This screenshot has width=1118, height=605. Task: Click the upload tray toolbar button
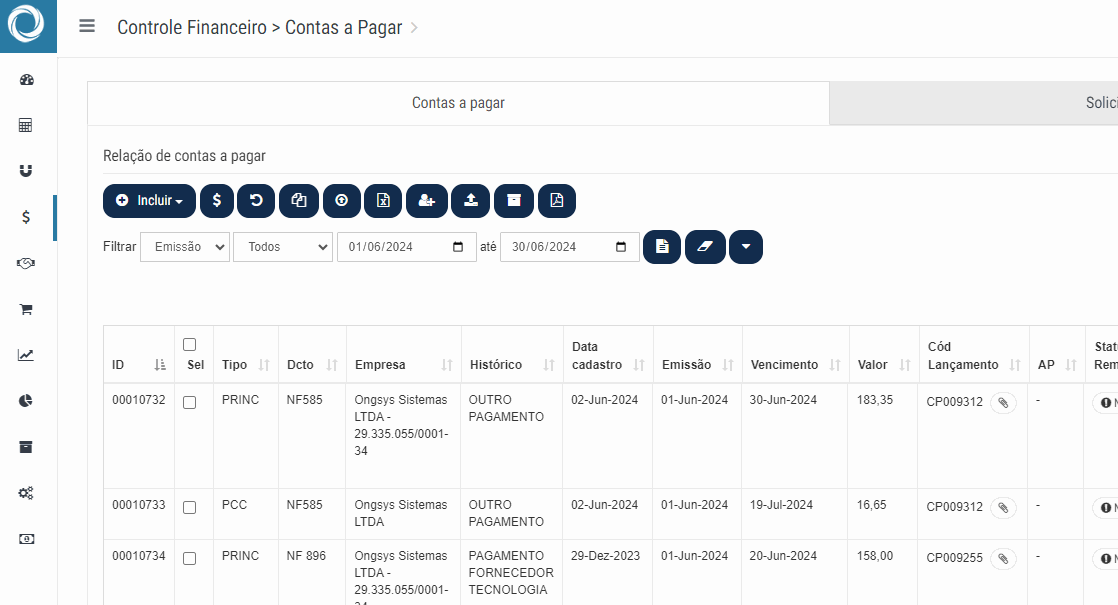pos(471,201)
